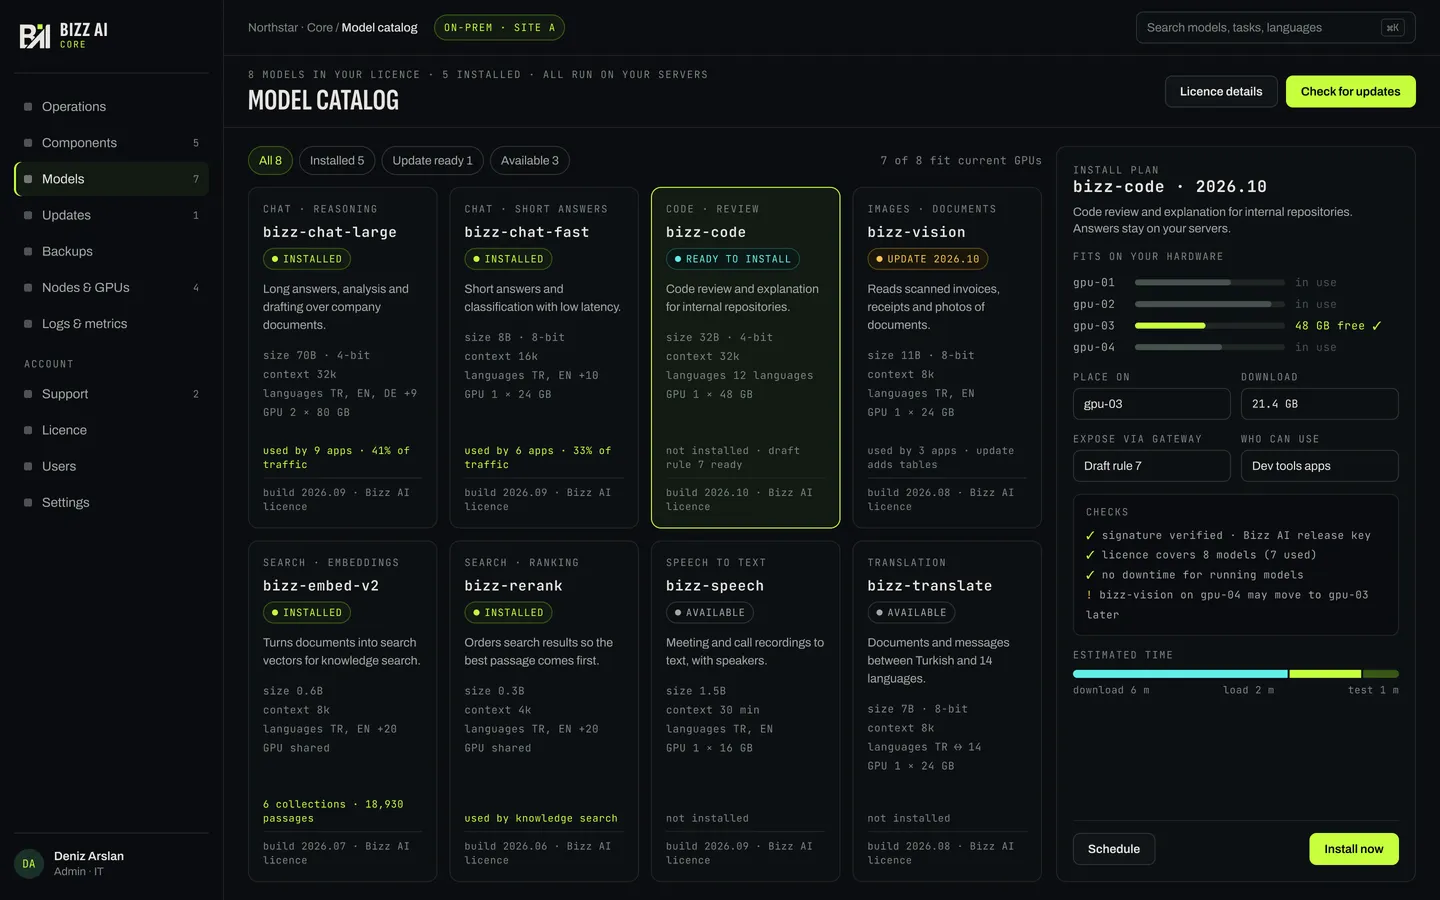Open the bizz-embed-v2 card title
Viewport: 1440px width, 900px height.
pyautogui.click(x=321, y=586)
